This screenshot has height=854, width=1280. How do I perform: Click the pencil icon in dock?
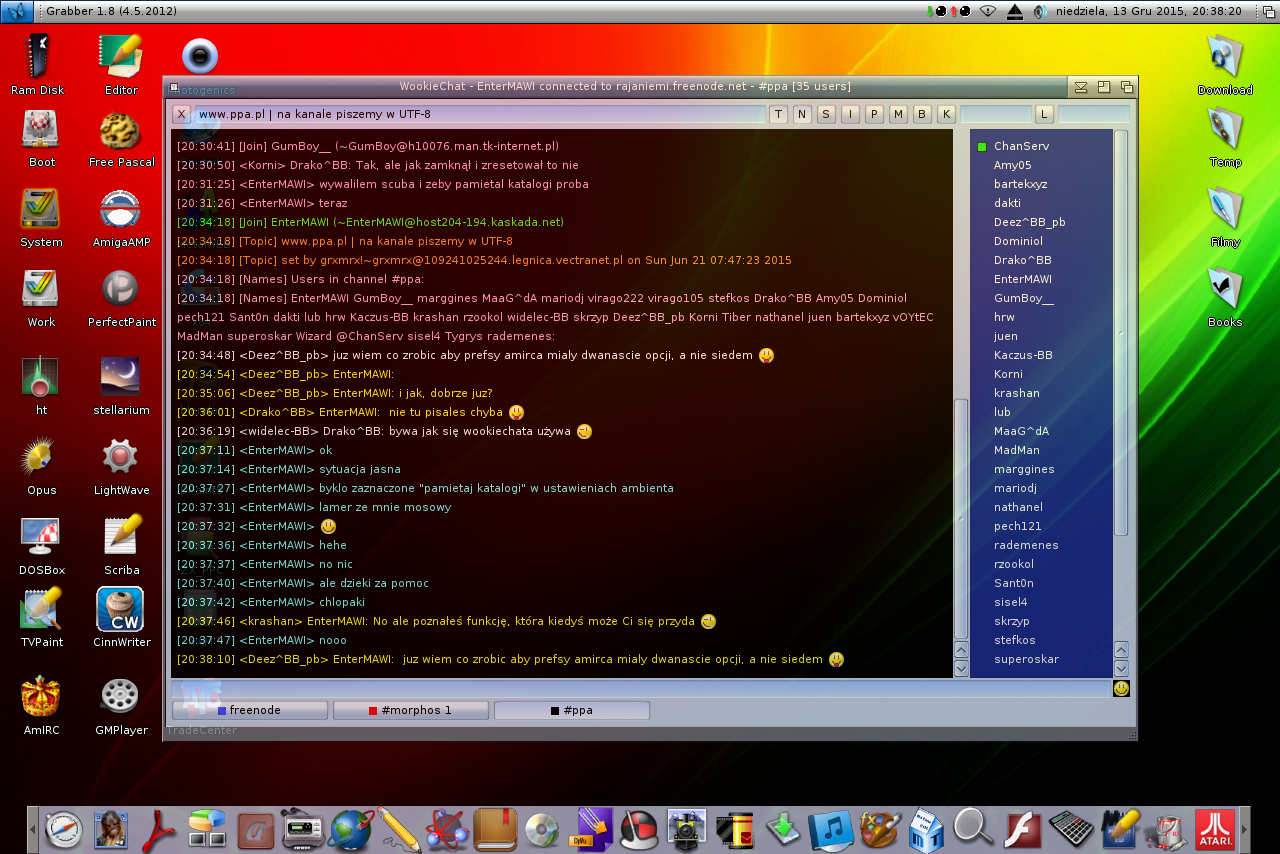398,830
